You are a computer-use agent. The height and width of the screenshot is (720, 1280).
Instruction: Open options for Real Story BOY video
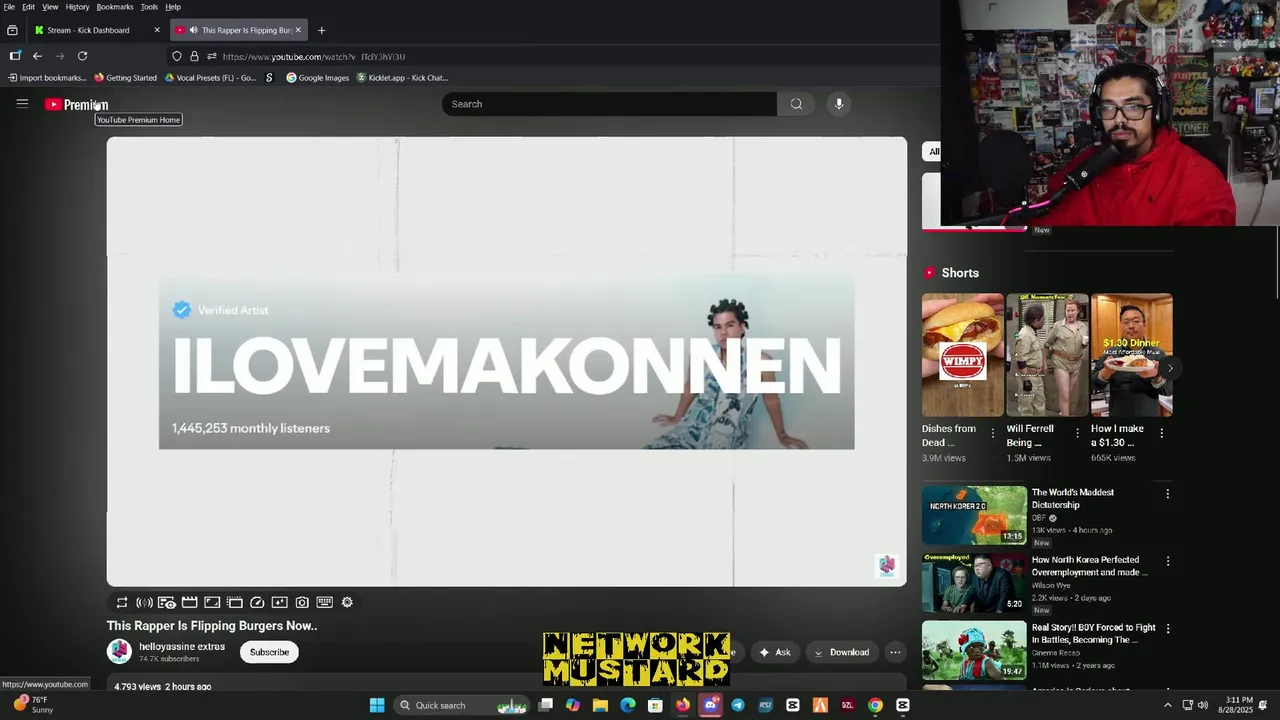pos(1167,629)
